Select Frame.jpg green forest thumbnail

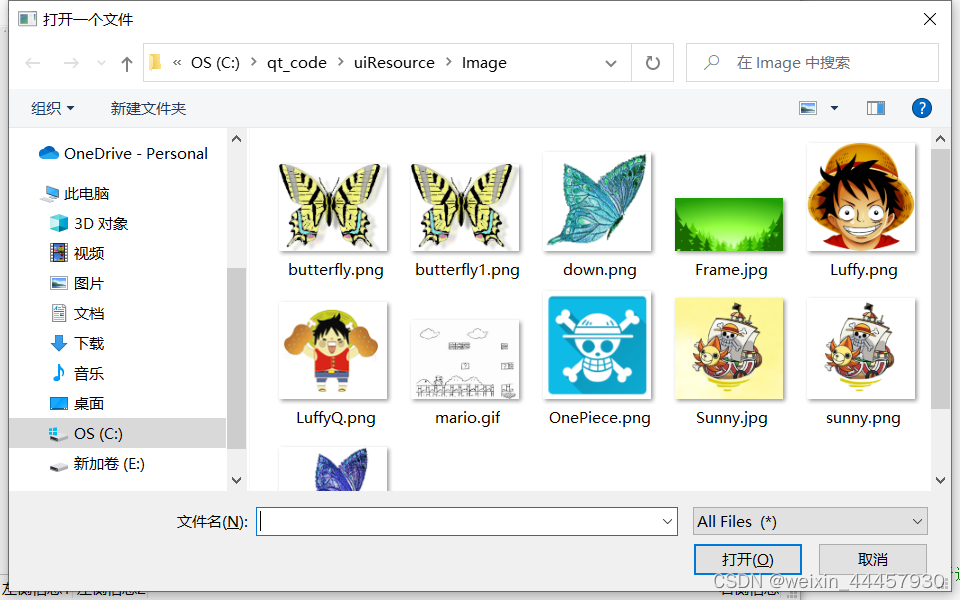click(729, 224)
